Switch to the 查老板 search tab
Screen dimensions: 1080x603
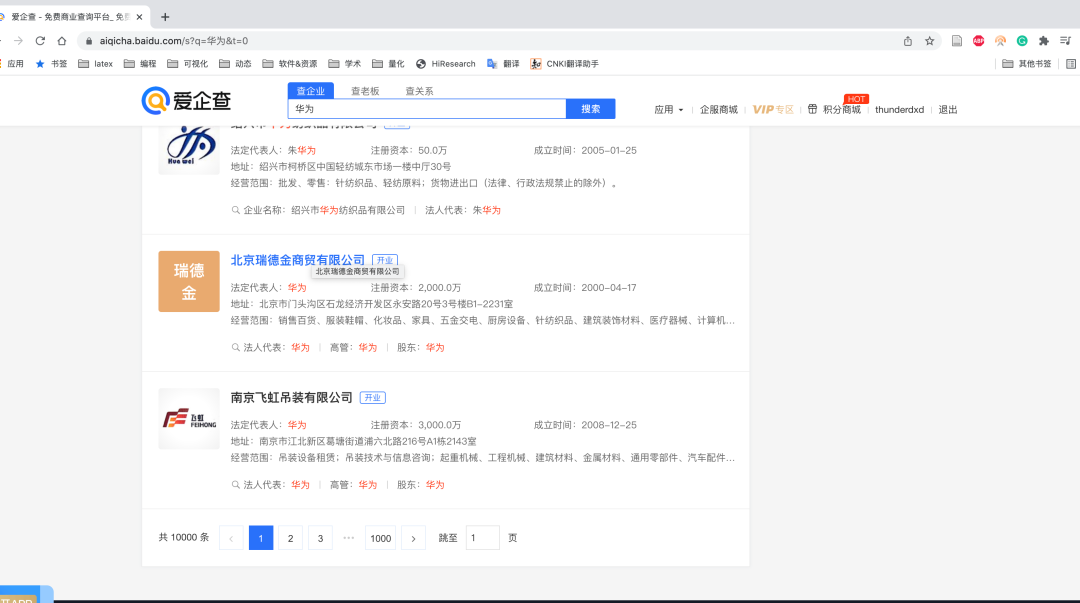coord(364,91)
